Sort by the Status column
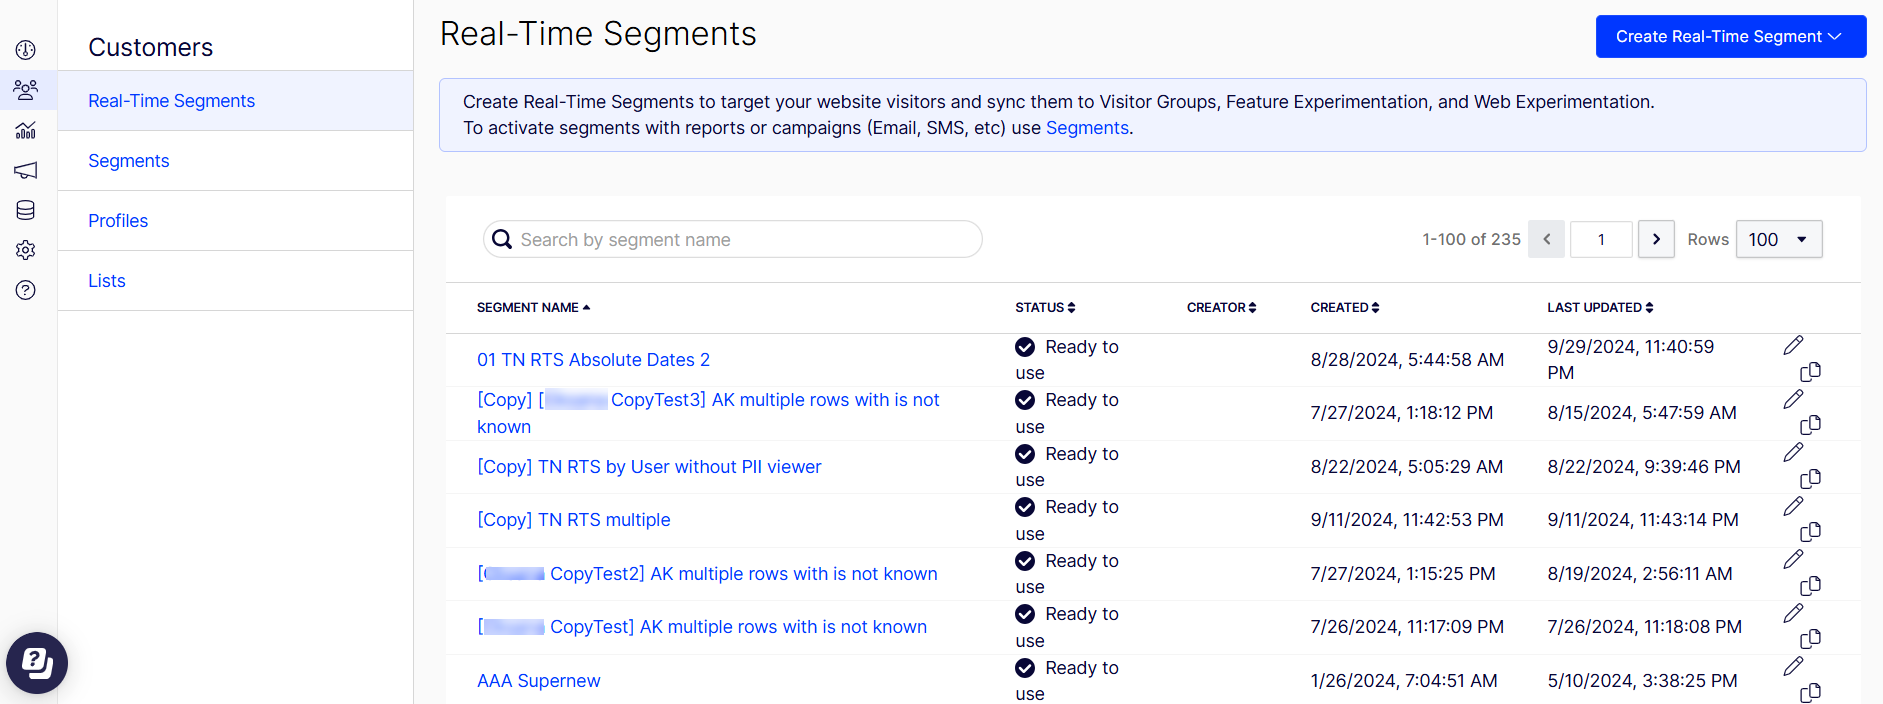The height and width of the screenshot is (704, 1883). click(1045, 308)
